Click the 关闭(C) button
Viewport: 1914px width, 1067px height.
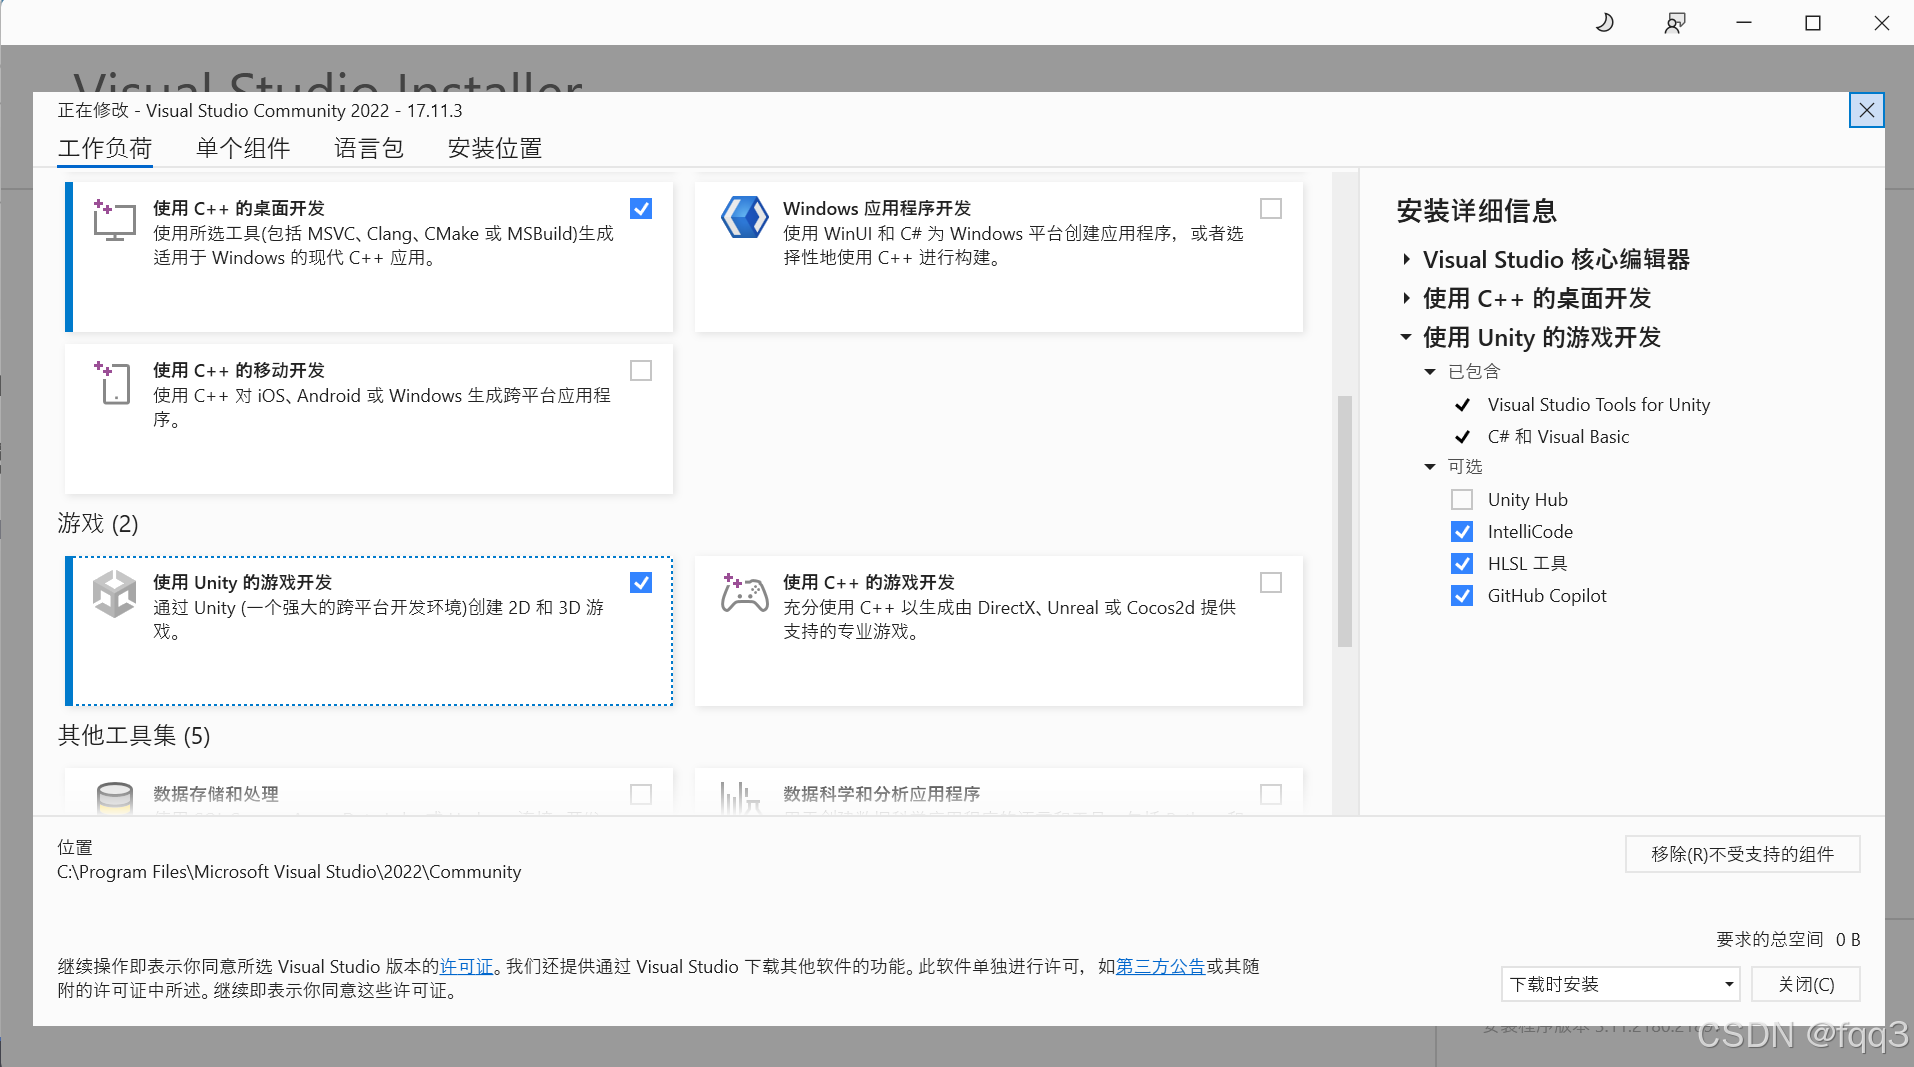tap(1806, 984)
